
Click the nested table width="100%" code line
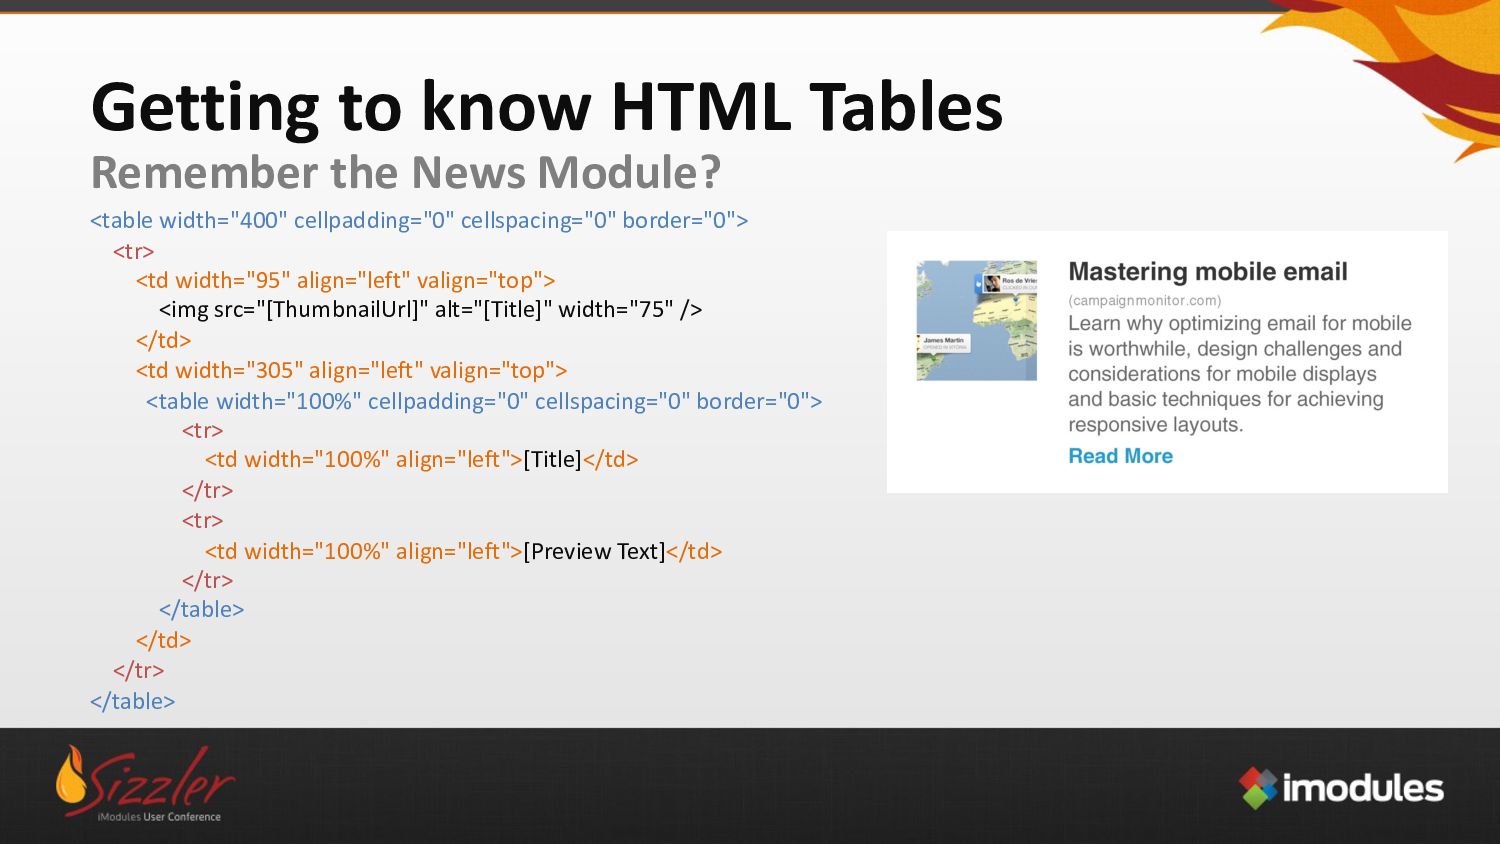pyautogui.click(x=484, y=401)
